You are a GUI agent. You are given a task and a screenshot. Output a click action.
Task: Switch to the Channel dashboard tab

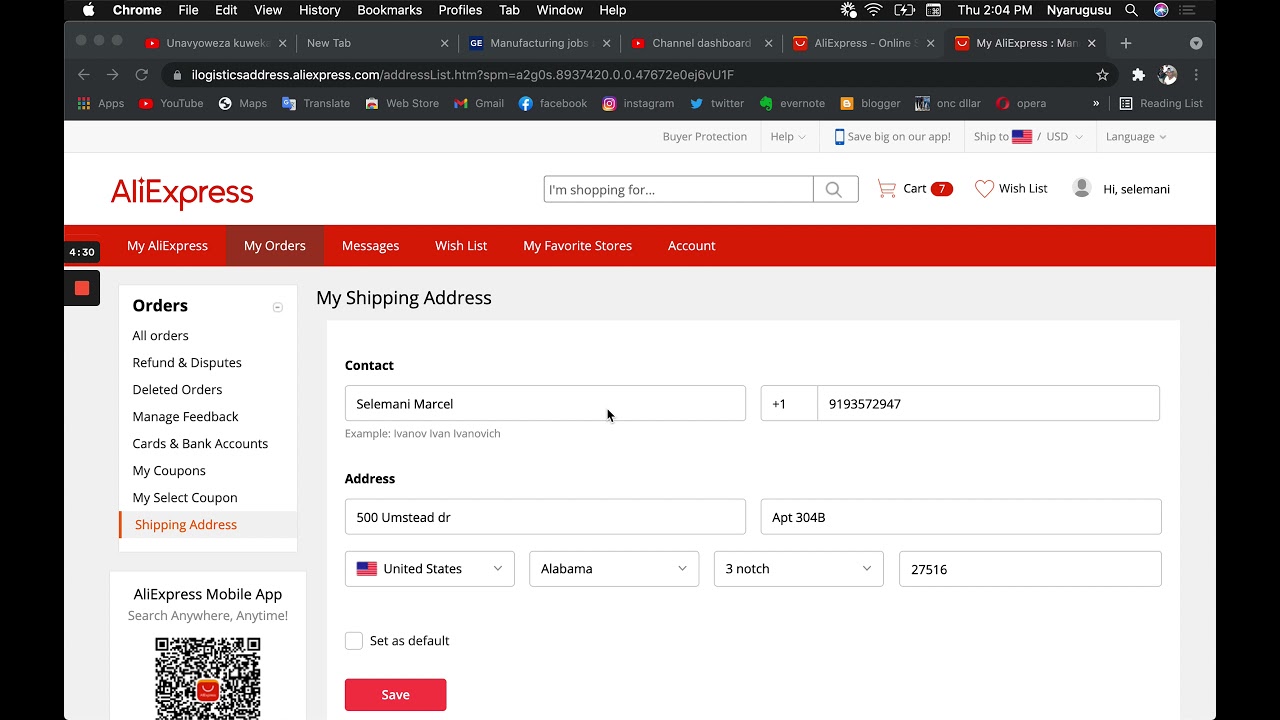pyautogui.click(x=701, y=43)
